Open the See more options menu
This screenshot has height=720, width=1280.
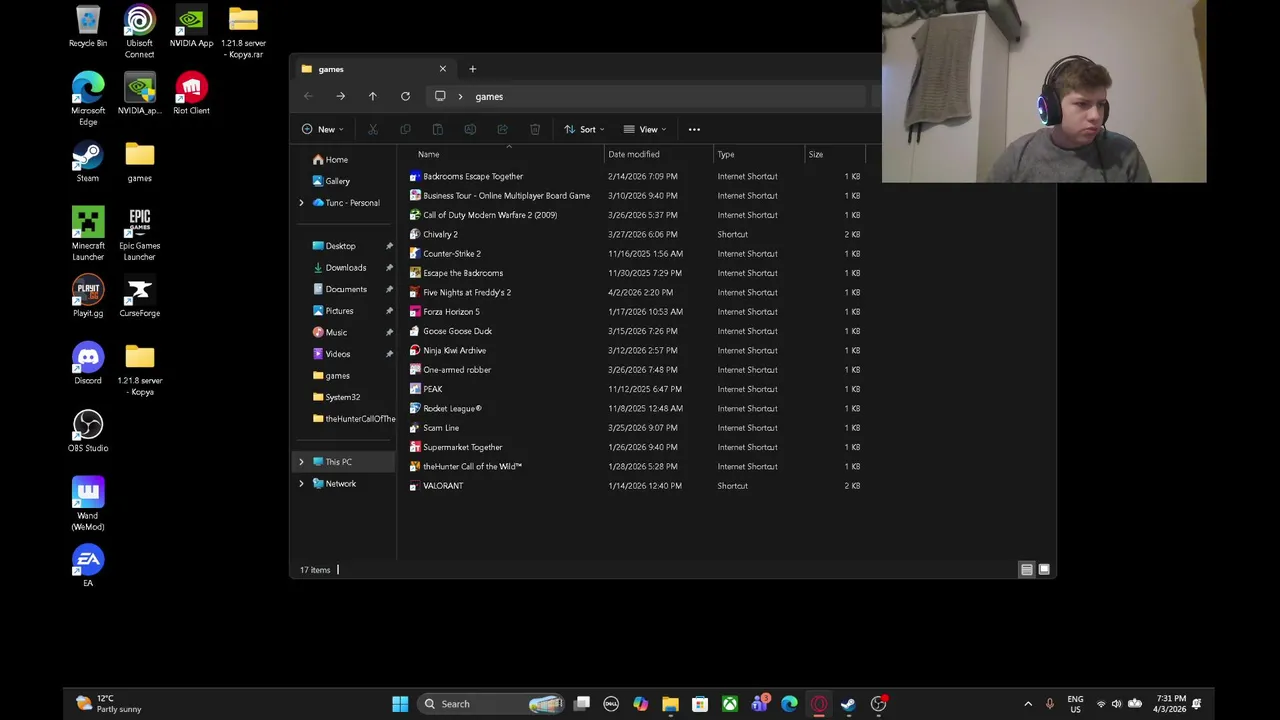tap(694, 129)
